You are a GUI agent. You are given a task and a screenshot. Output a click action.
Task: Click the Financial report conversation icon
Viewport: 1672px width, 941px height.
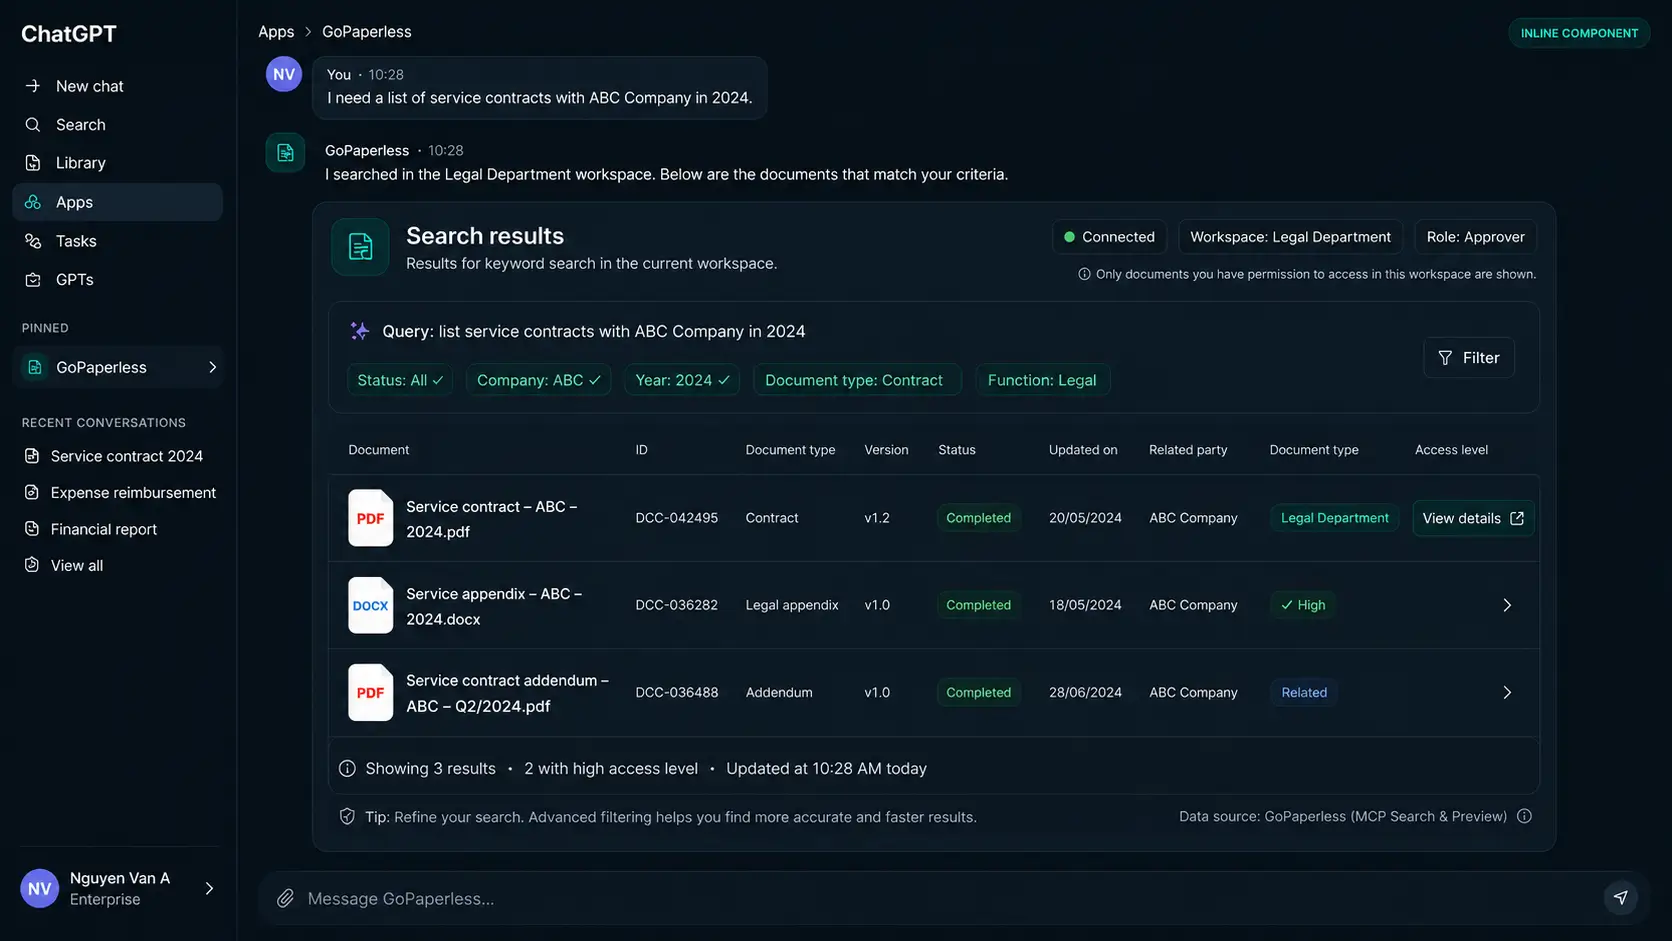(x=32, y=529)
